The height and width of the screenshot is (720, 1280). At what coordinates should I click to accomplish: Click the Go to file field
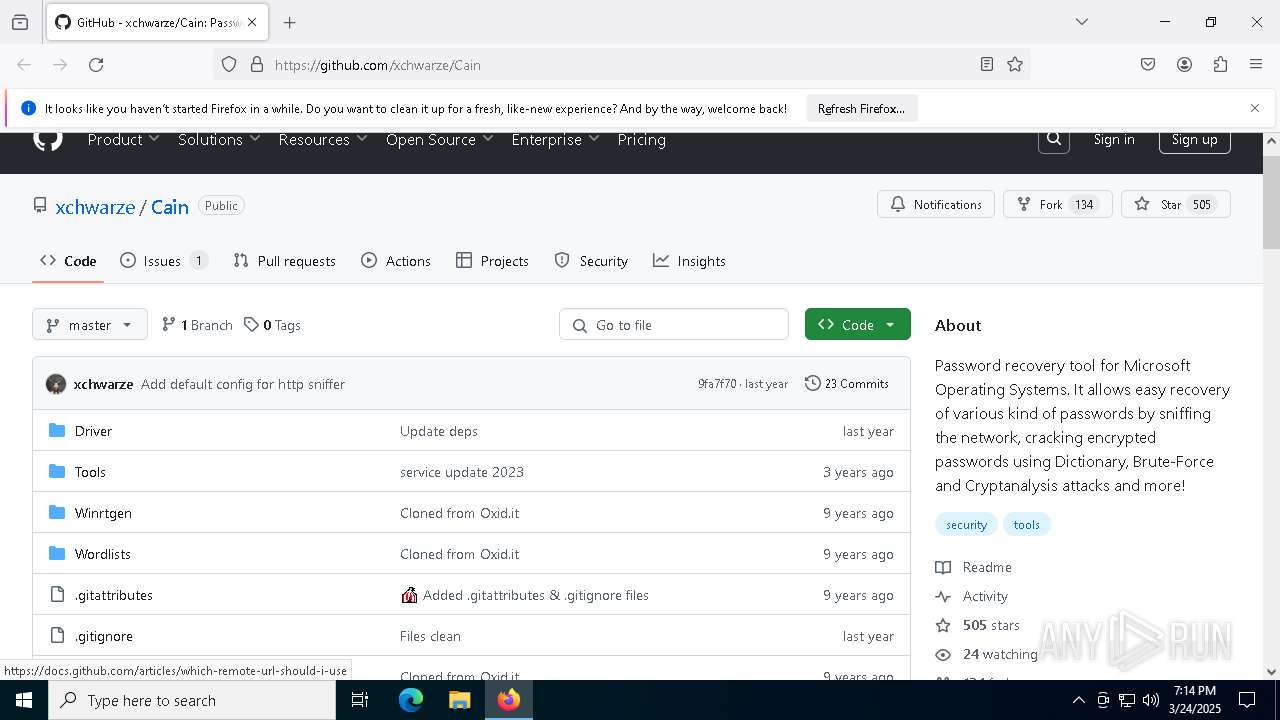tap(674, 324)
